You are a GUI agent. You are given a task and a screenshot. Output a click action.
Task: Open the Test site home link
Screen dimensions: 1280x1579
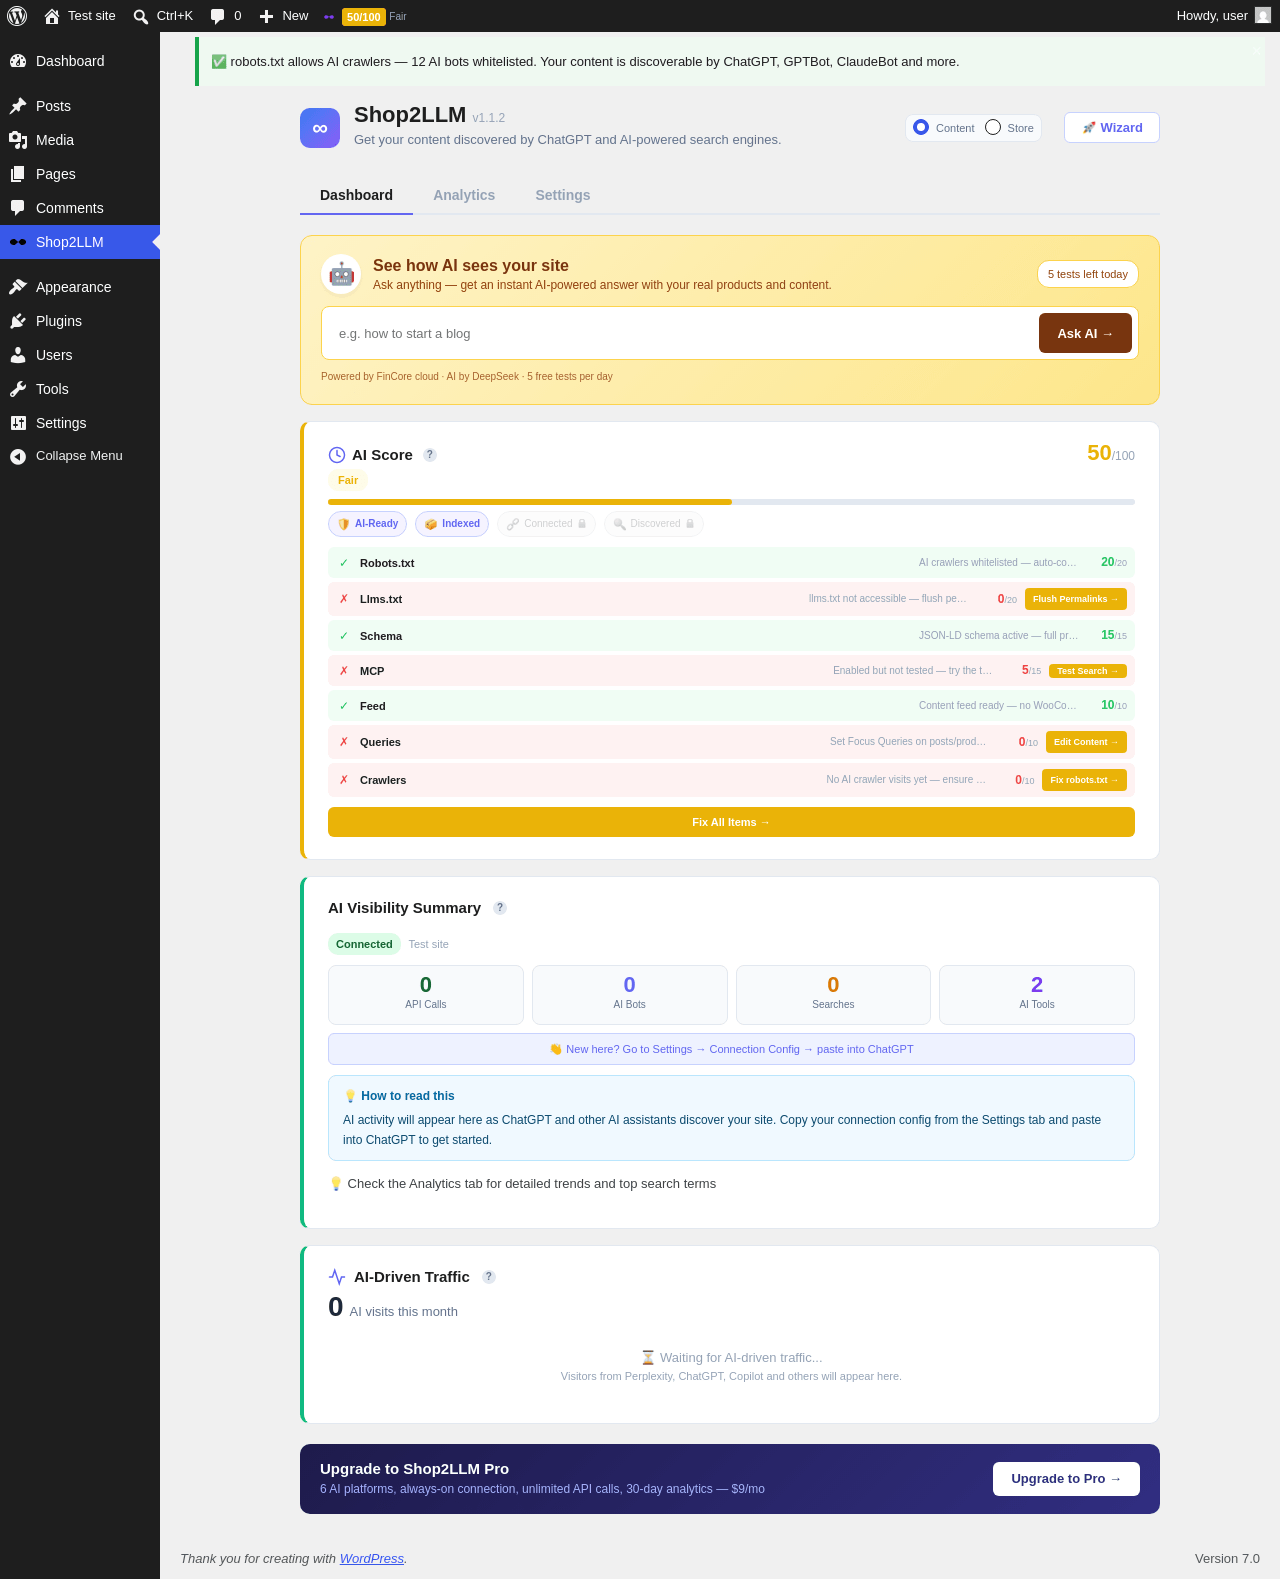click(x=80, y=16)
